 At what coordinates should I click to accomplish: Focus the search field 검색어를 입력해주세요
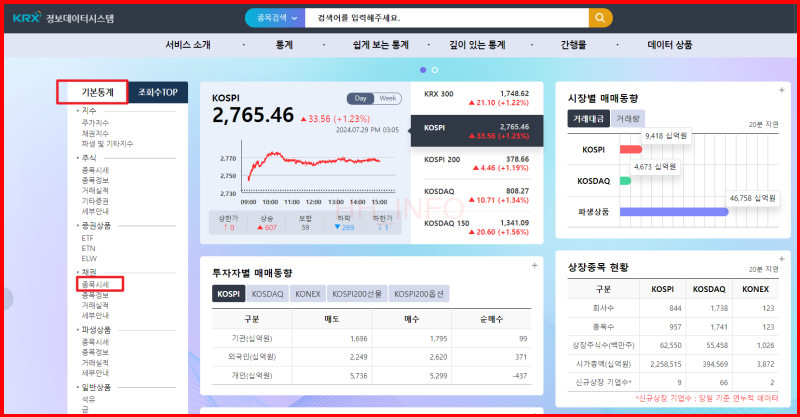point(446,18)
